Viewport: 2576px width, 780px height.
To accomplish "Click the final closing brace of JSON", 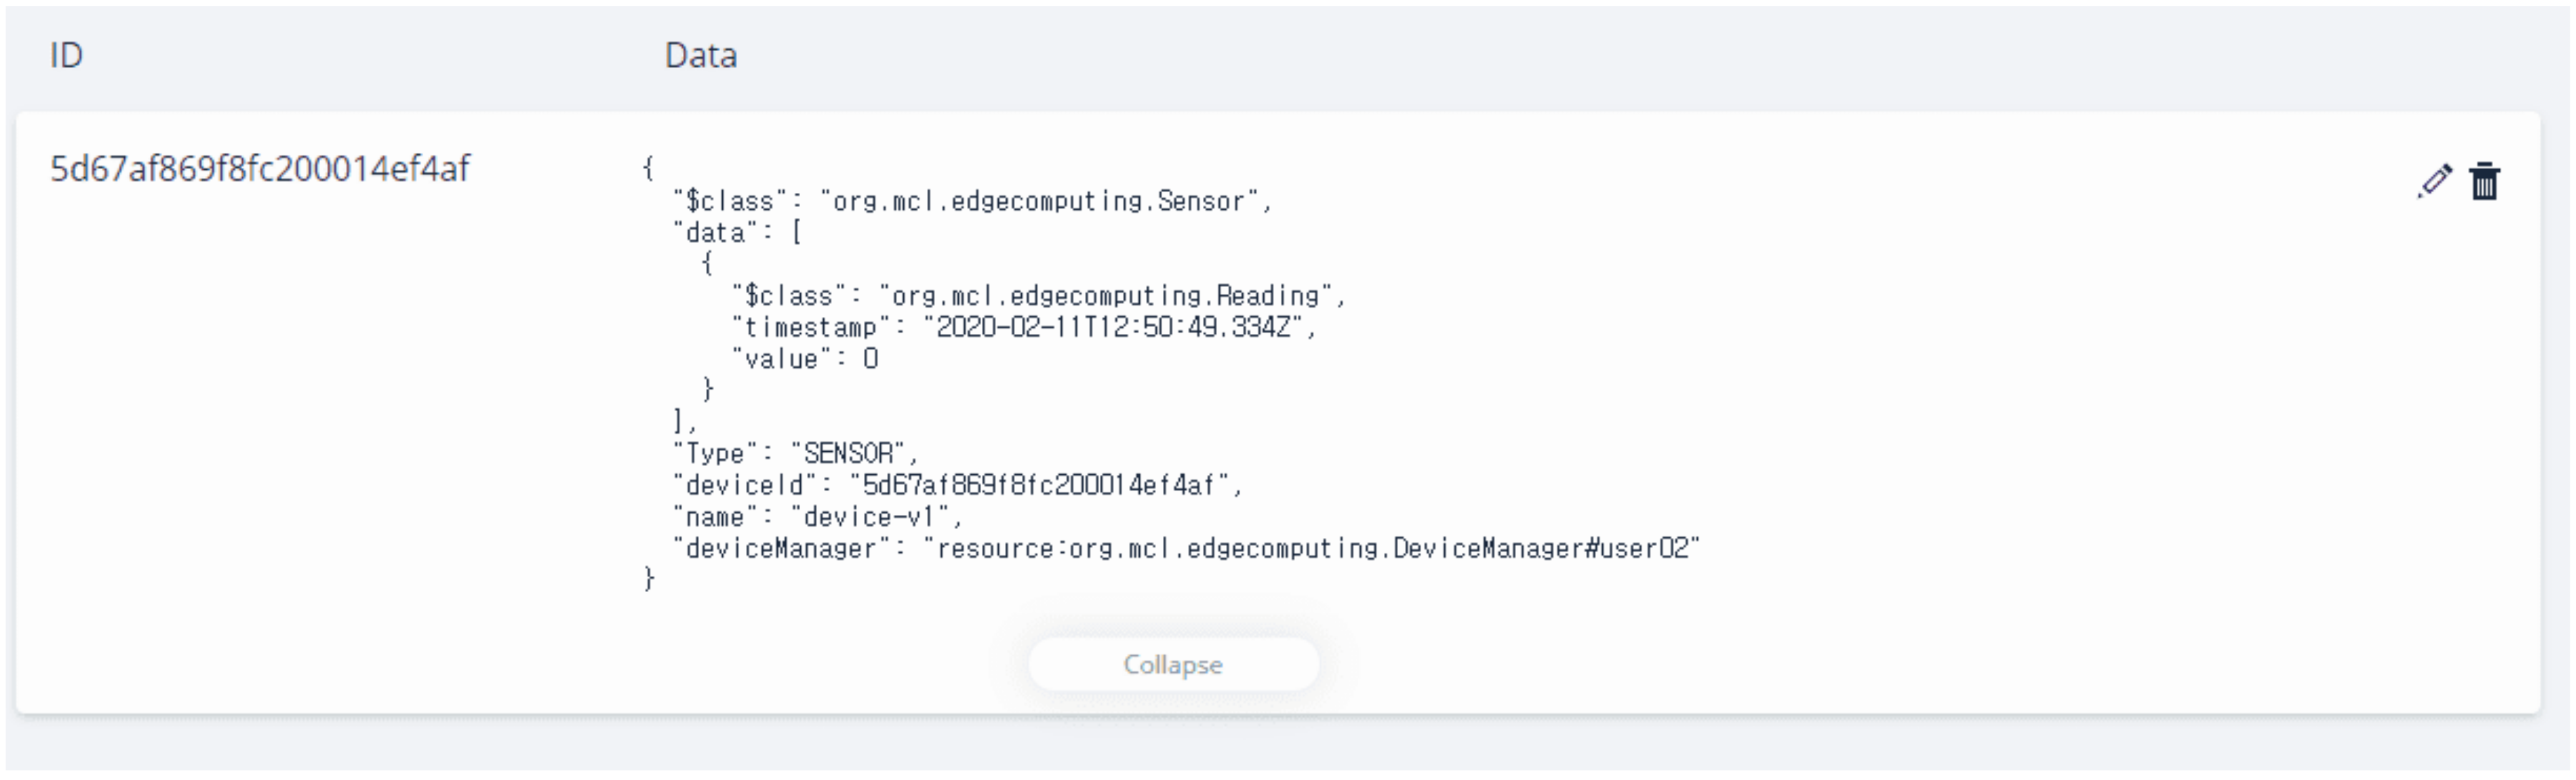I will coord(648,578).
